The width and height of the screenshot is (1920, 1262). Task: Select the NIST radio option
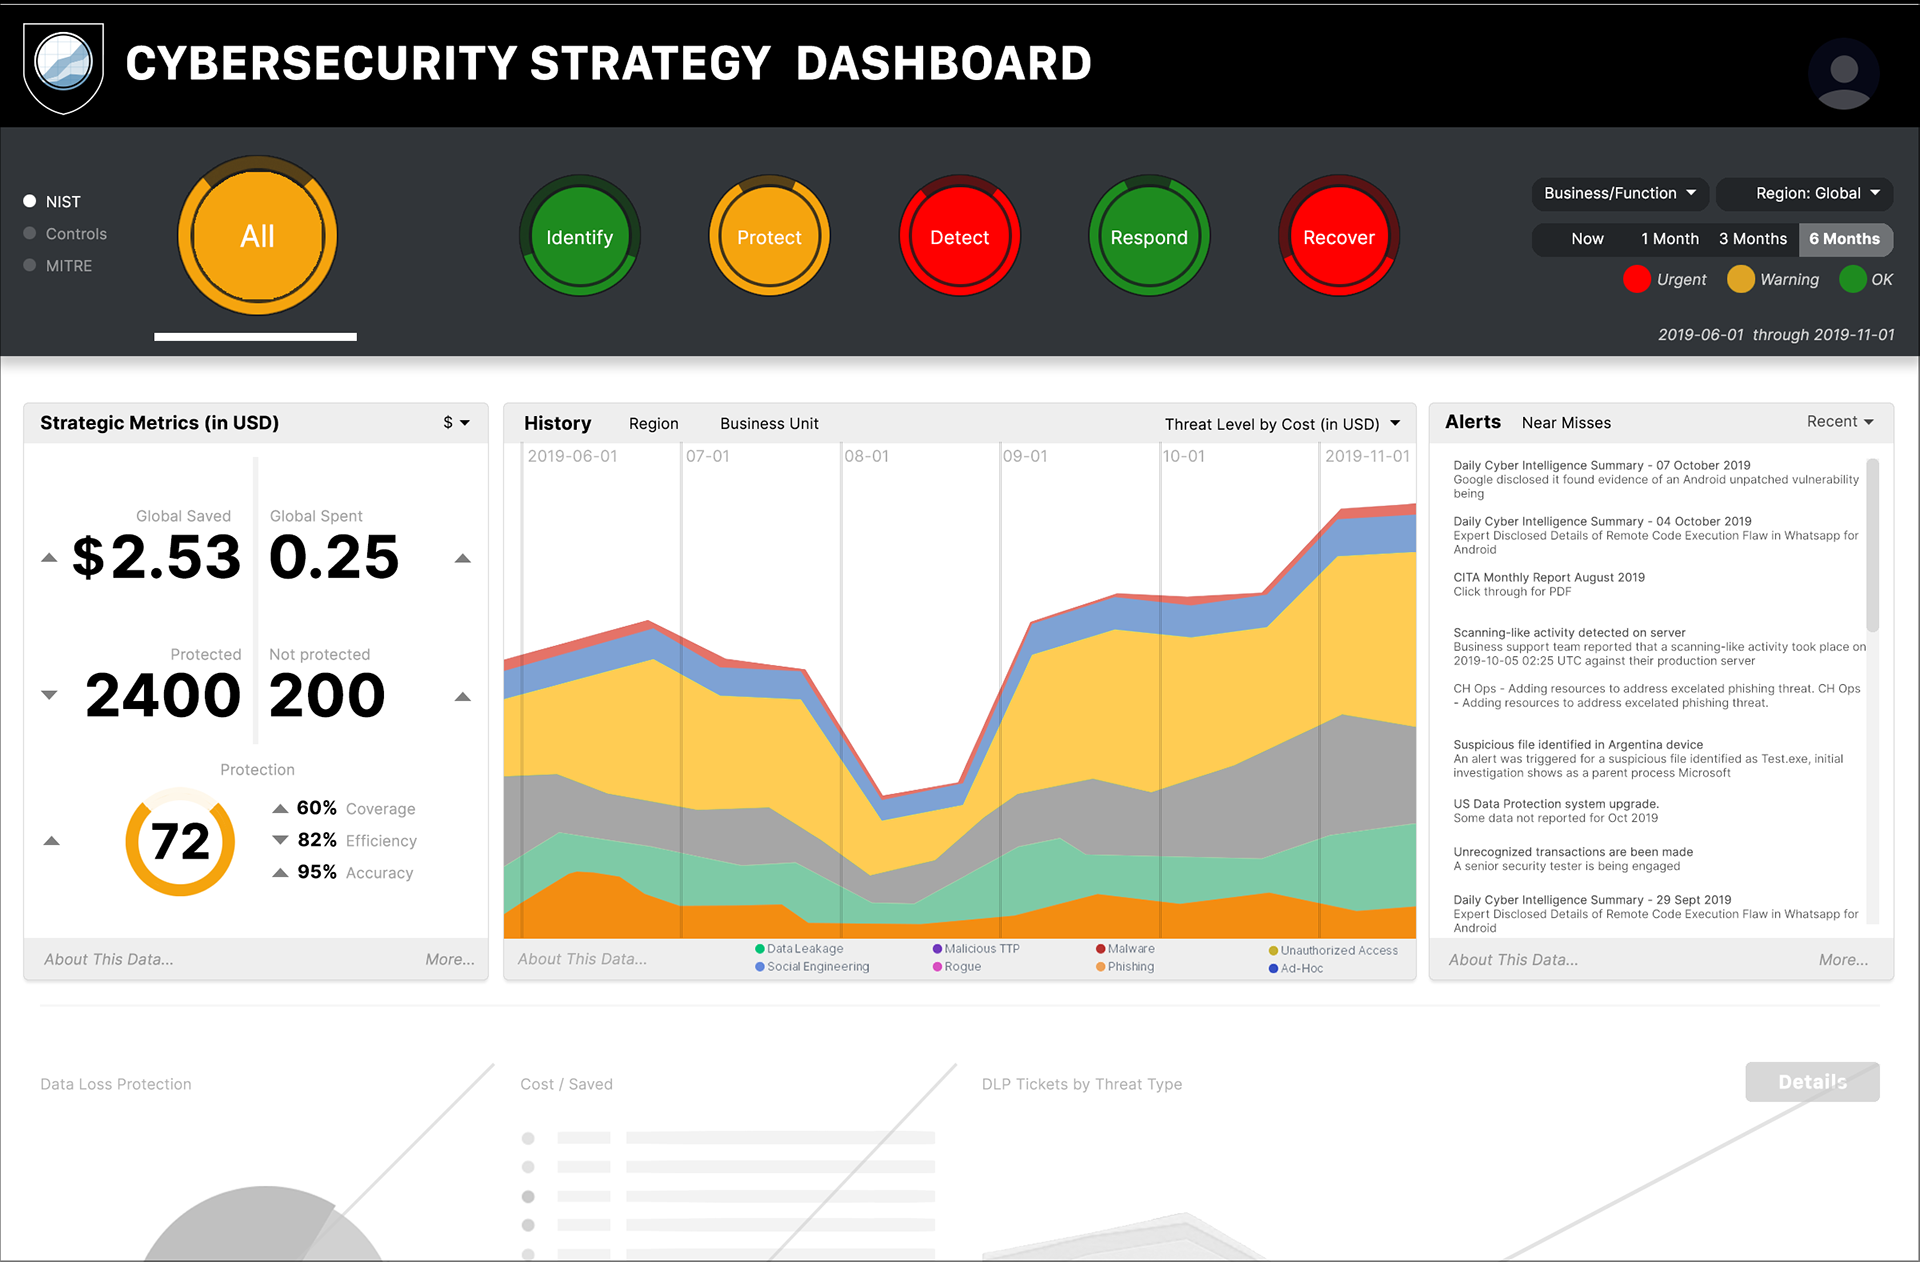click(30, 201)
